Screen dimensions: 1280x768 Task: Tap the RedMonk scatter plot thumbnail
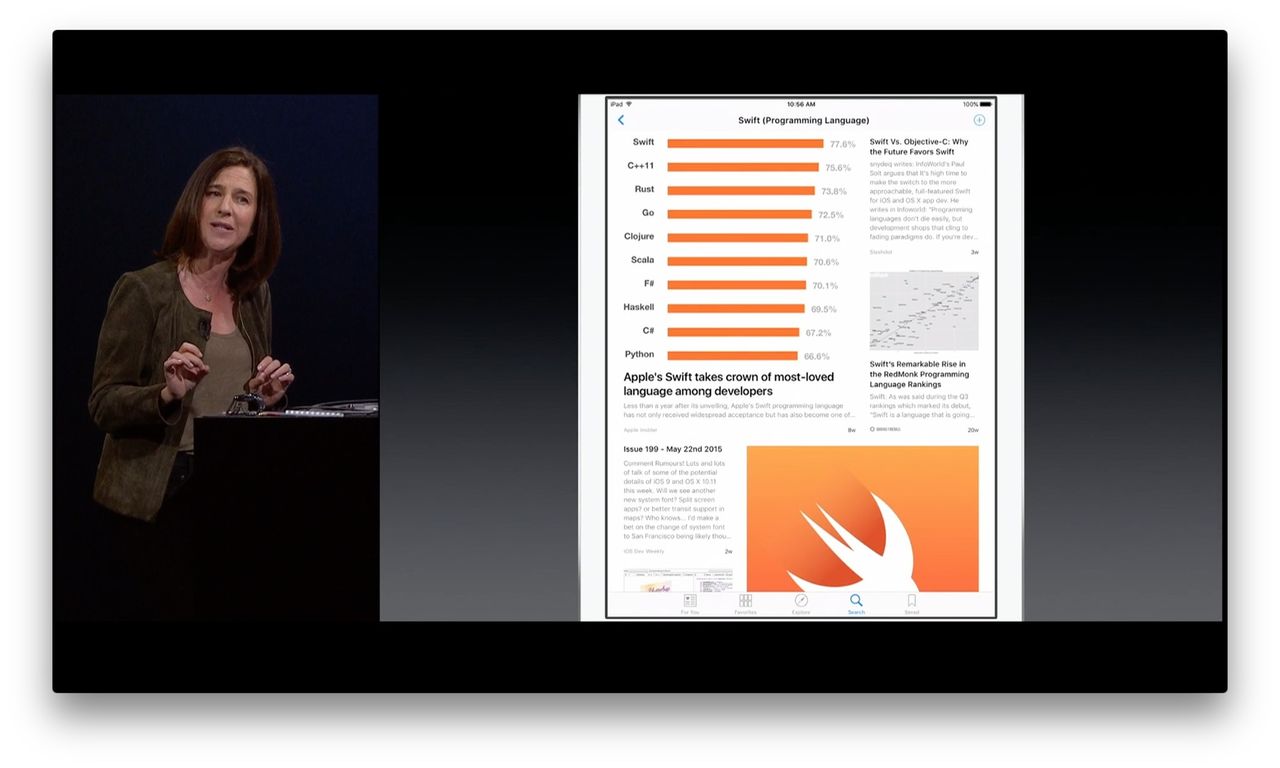(x=924, y=311)
